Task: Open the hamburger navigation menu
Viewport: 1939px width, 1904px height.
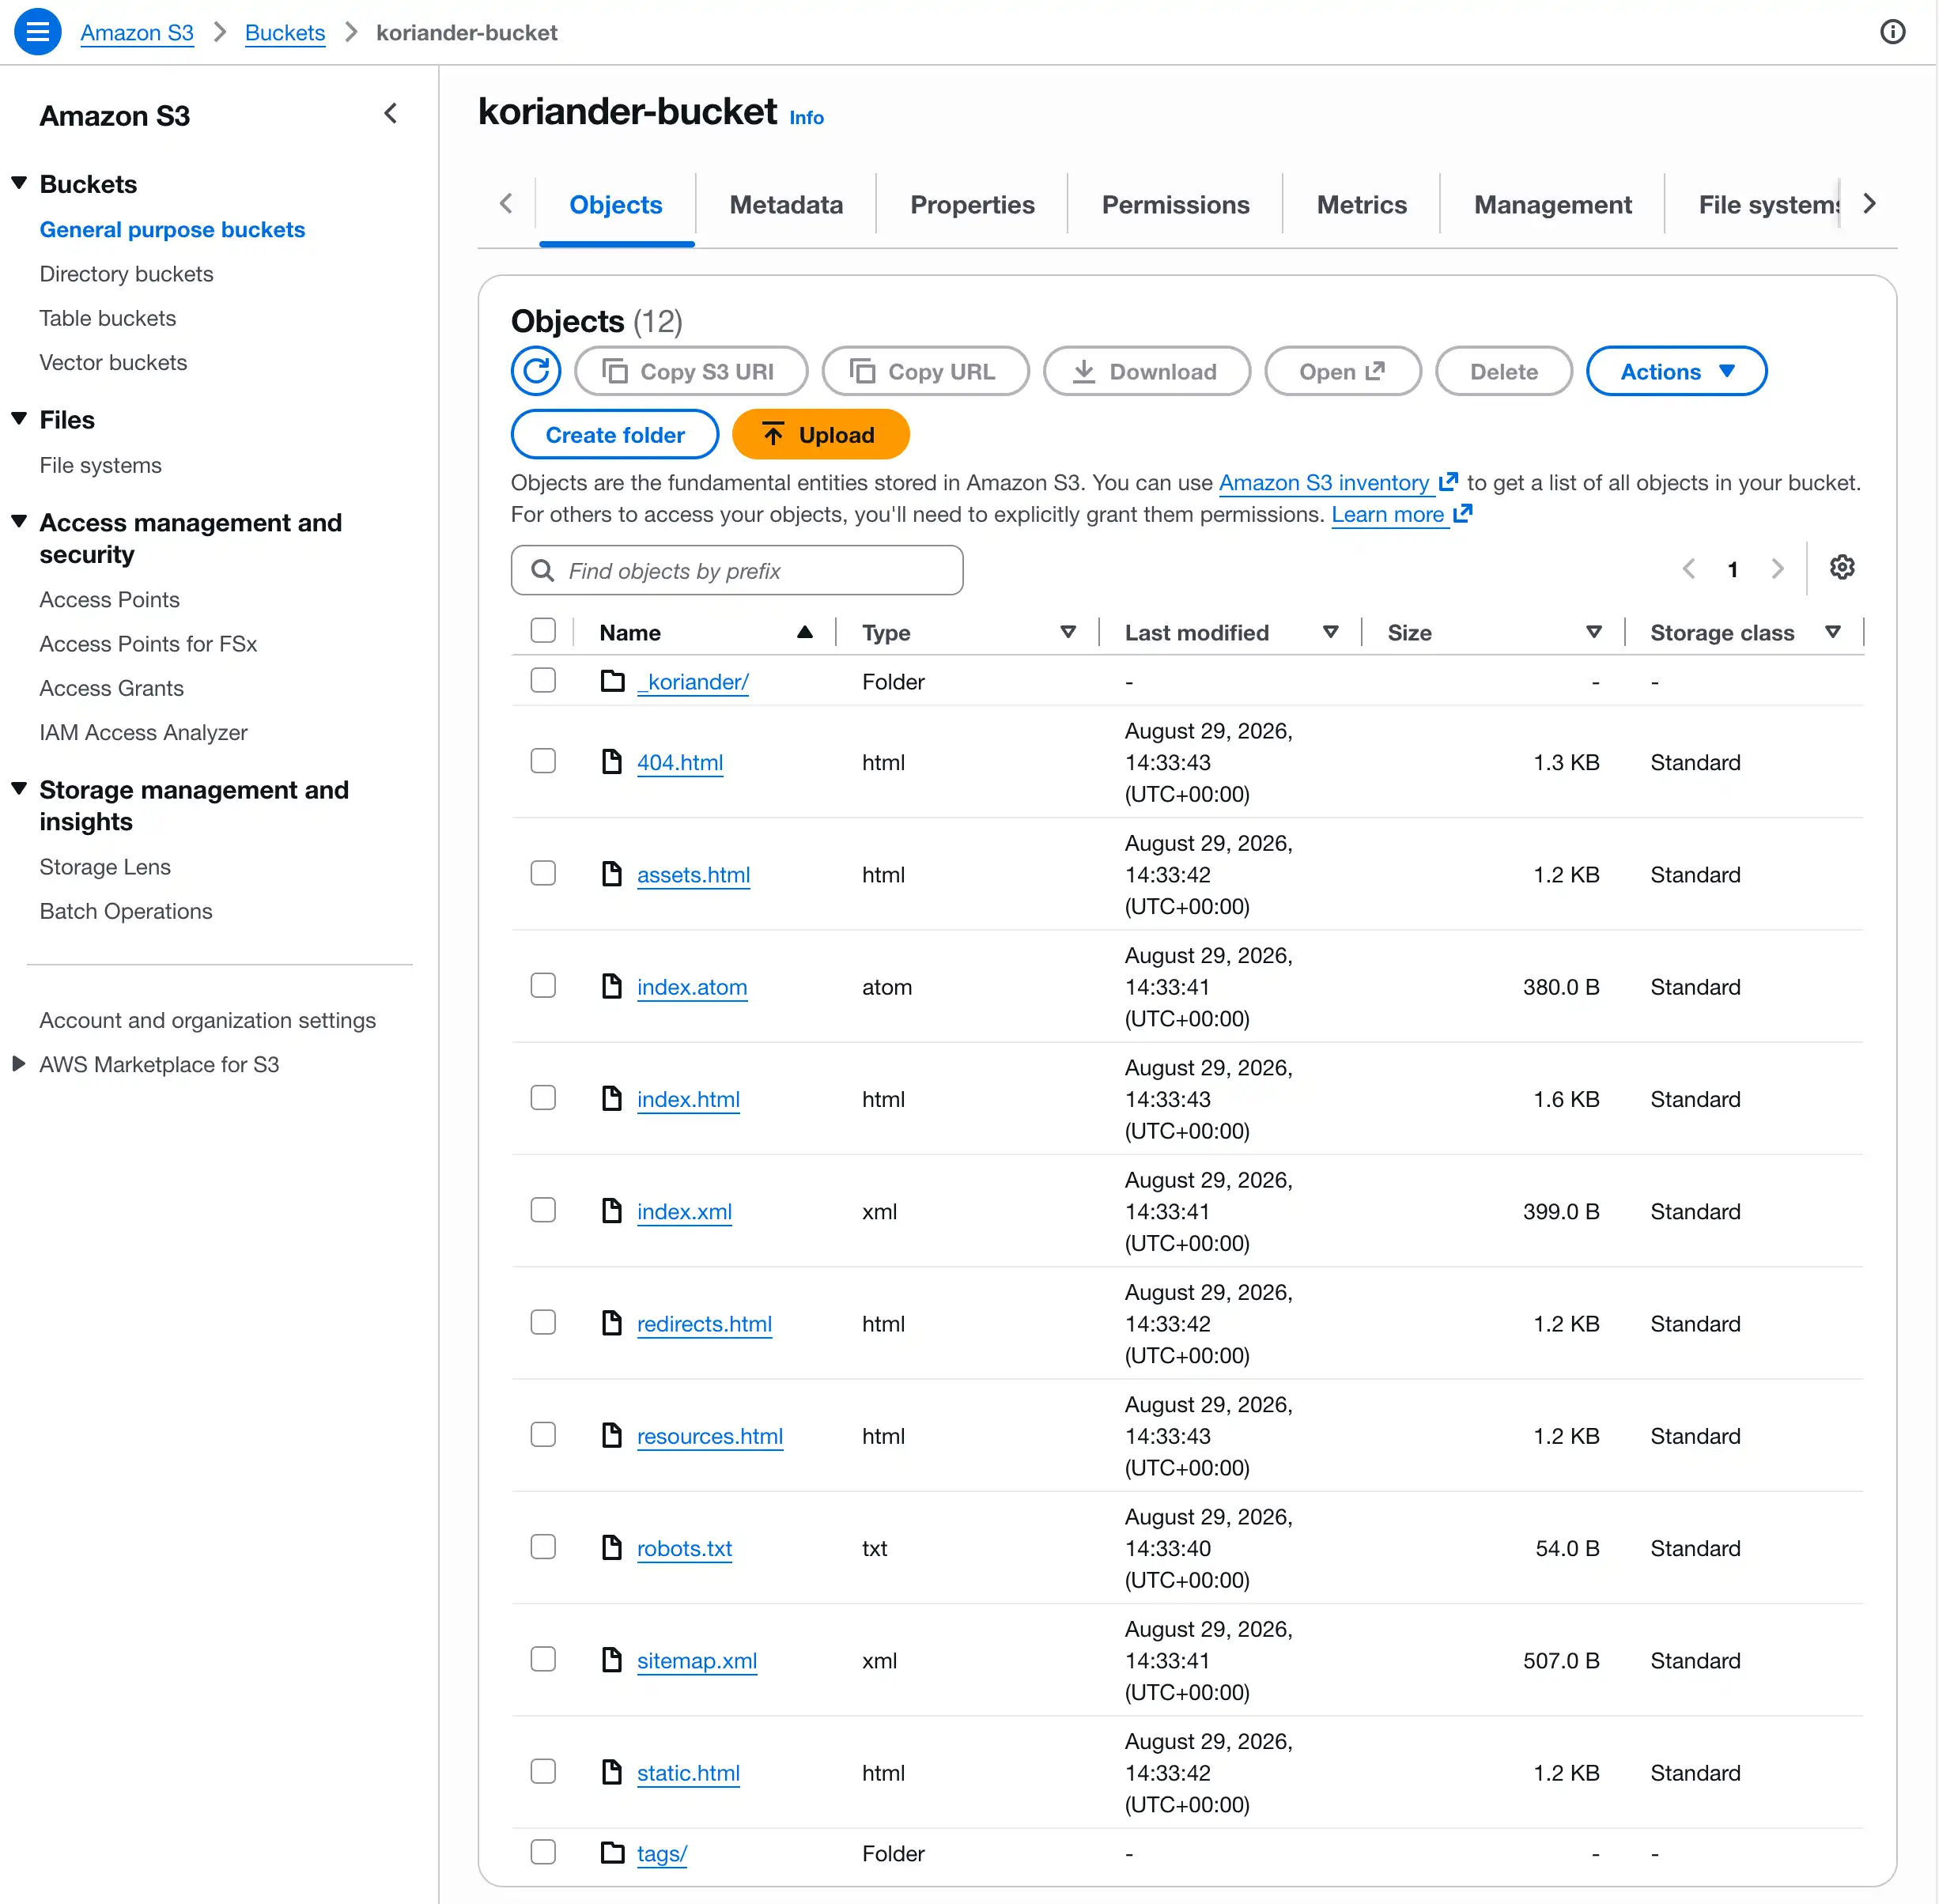Action: [37, 32]
